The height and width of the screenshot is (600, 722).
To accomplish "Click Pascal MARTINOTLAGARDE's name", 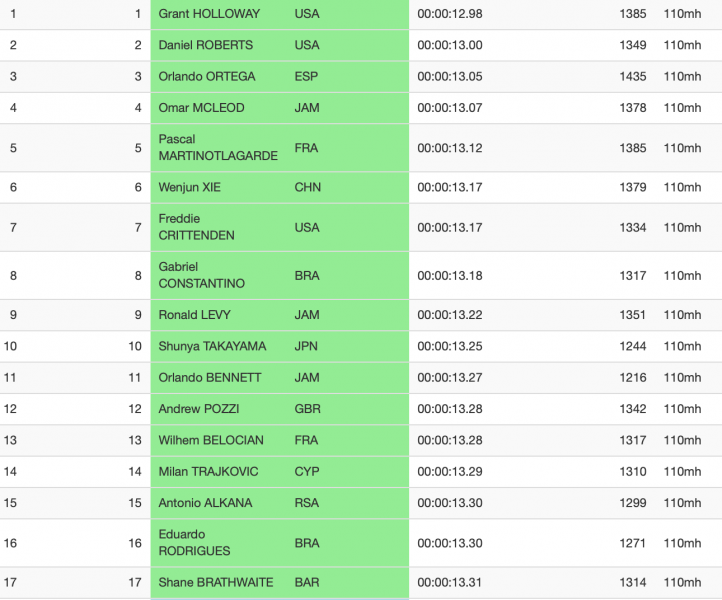I will click(218, 147).
